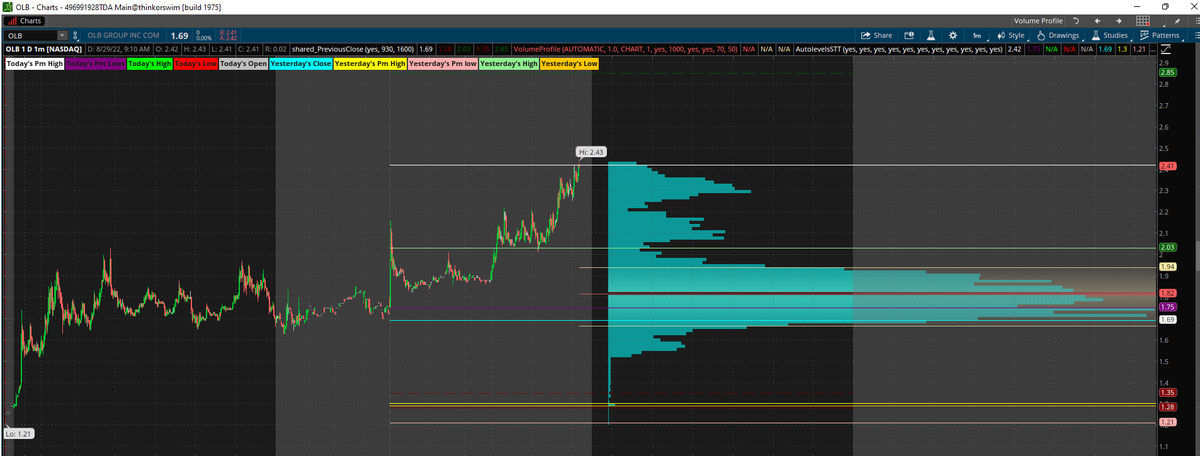Click the Today's Pm Lows label
Image resolution: width=1200 pixels, height=456 pixels.
[x=95, y=63]
